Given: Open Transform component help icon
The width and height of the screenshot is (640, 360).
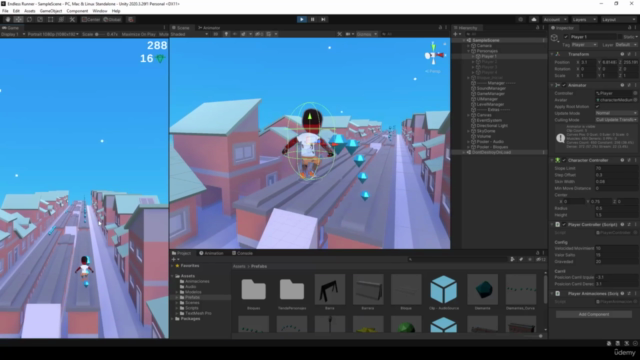Looking at the screenshot, I should [622, 54].
